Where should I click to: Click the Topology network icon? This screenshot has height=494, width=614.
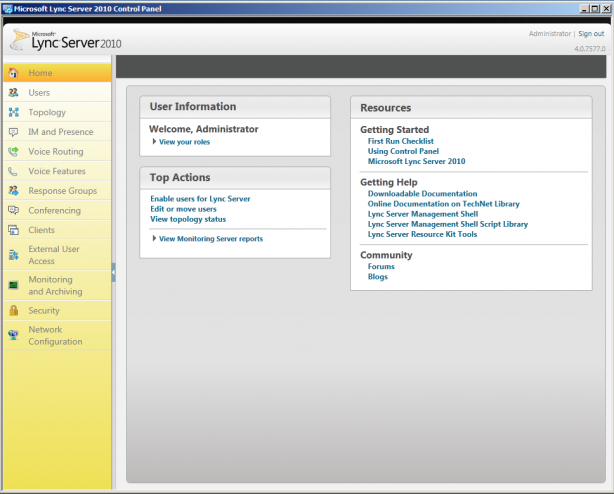coord(14,112)
